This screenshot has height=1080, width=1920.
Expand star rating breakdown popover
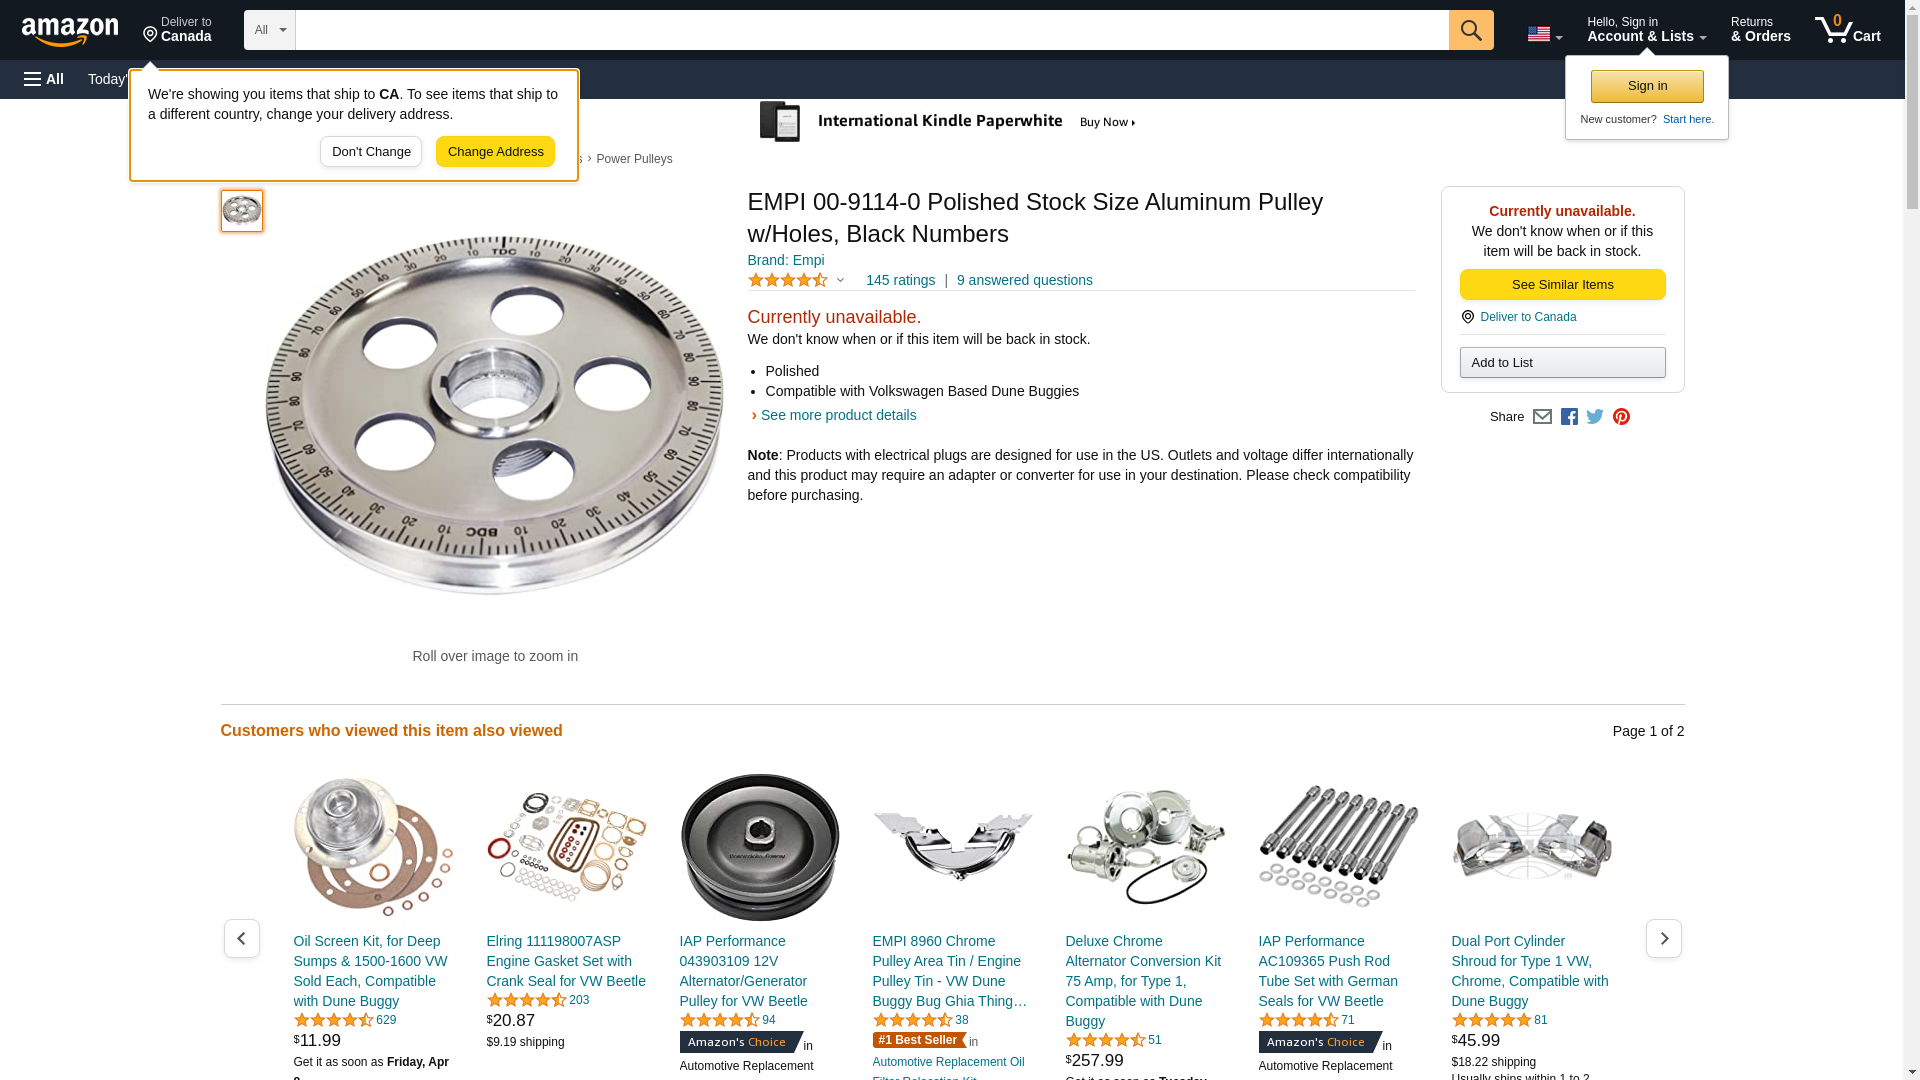click(x=797, y=280)
